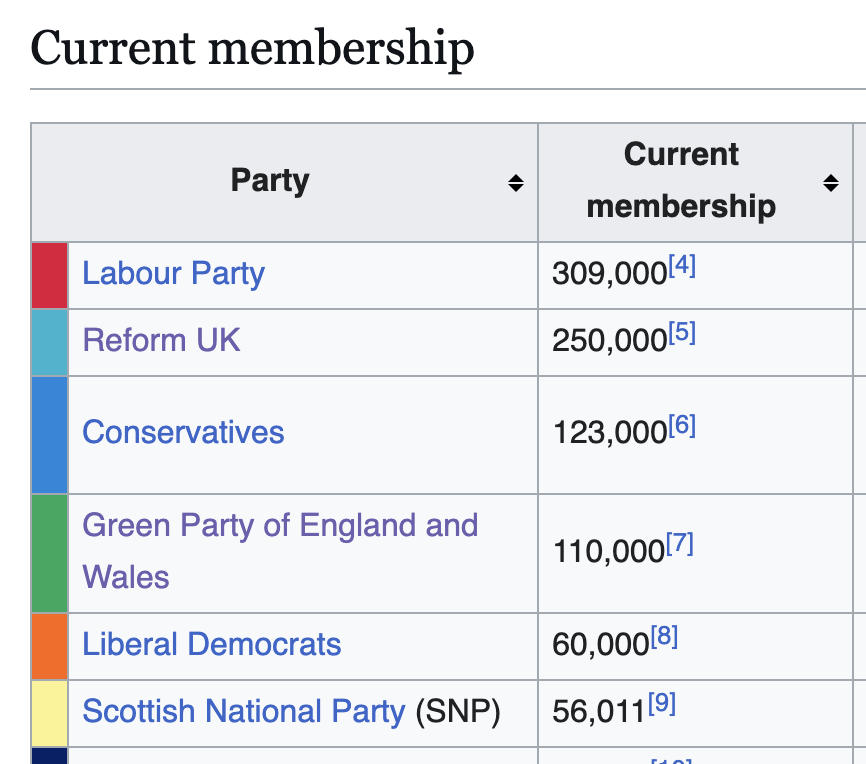This screenshot has height=764, width=866.
Task: Open citation 7 for Green Party membership
Action: tap(679, 544)
